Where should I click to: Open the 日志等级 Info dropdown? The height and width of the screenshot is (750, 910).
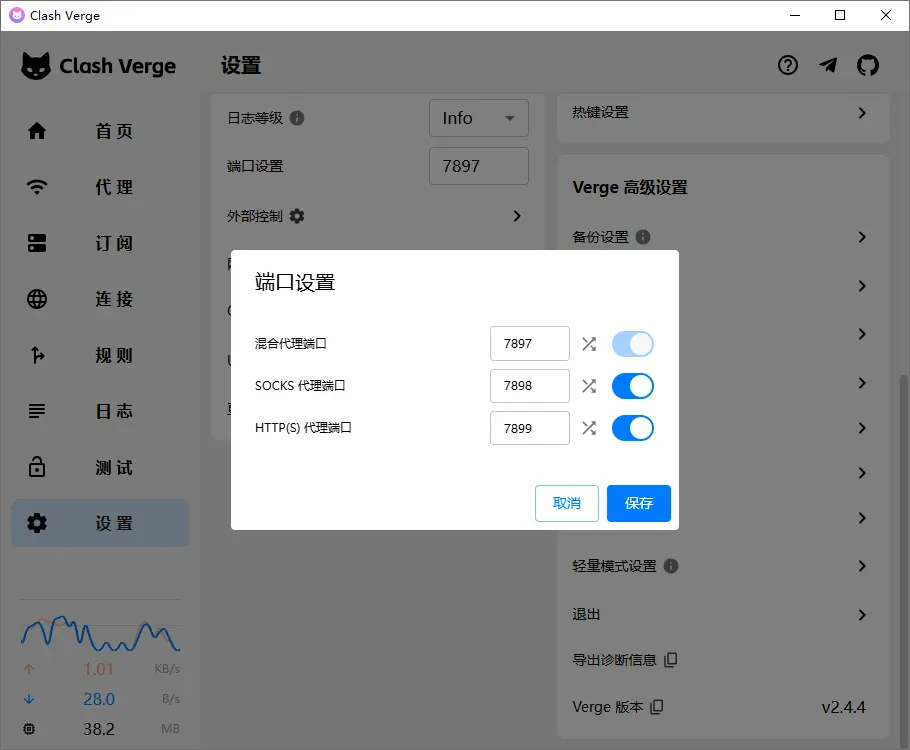pos(479,118)
